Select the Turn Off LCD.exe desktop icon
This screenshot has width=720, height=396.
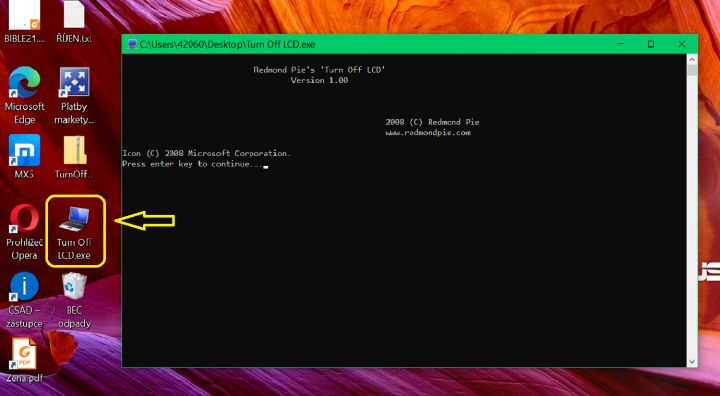point(74,232)
